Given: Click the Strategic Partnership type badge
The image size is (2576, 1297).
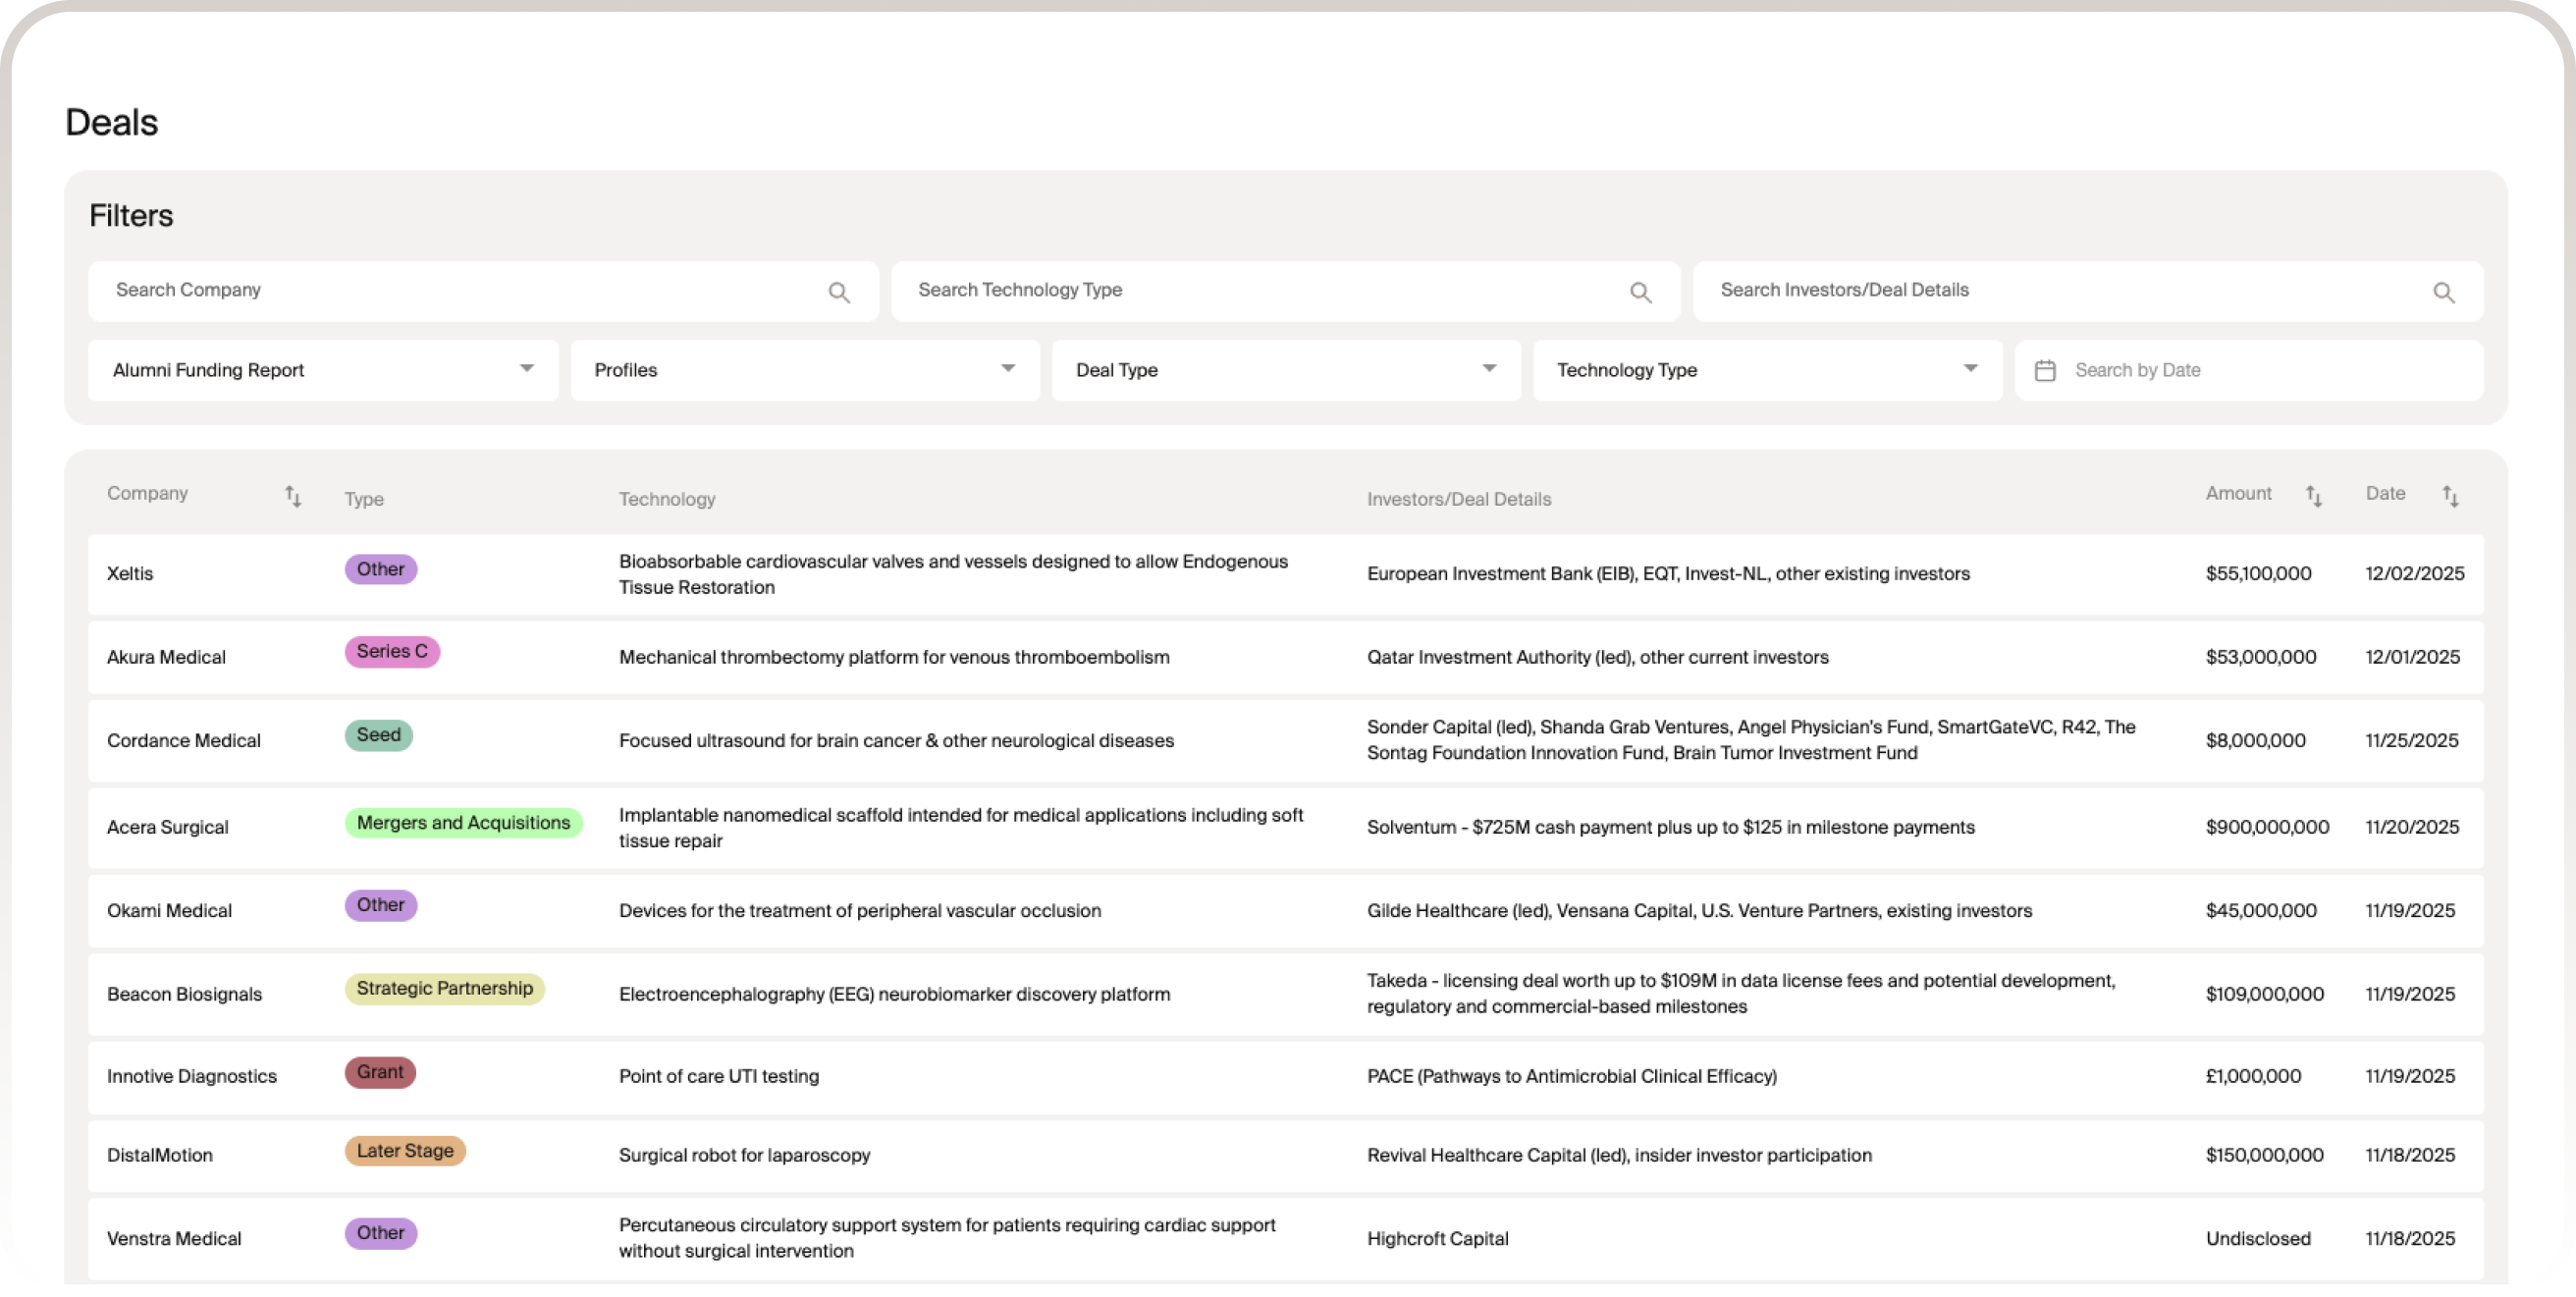Looking at the screenshot, I should (x=444, y=988).
